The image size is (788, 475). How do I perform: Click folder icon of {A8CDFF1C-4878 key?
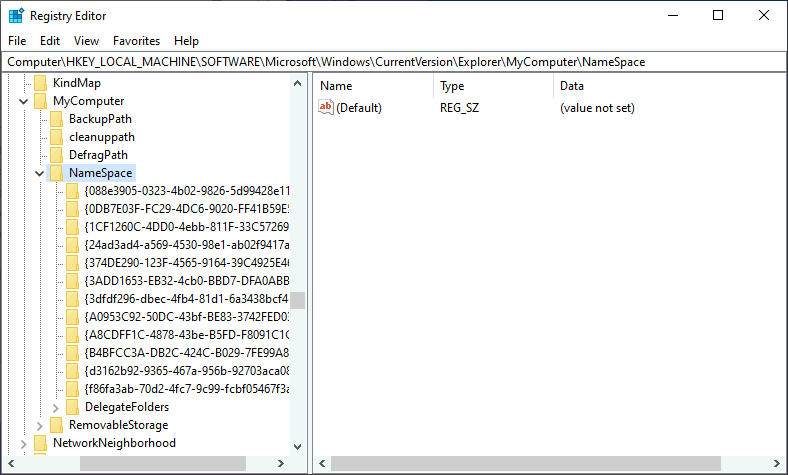coord(73,335)
